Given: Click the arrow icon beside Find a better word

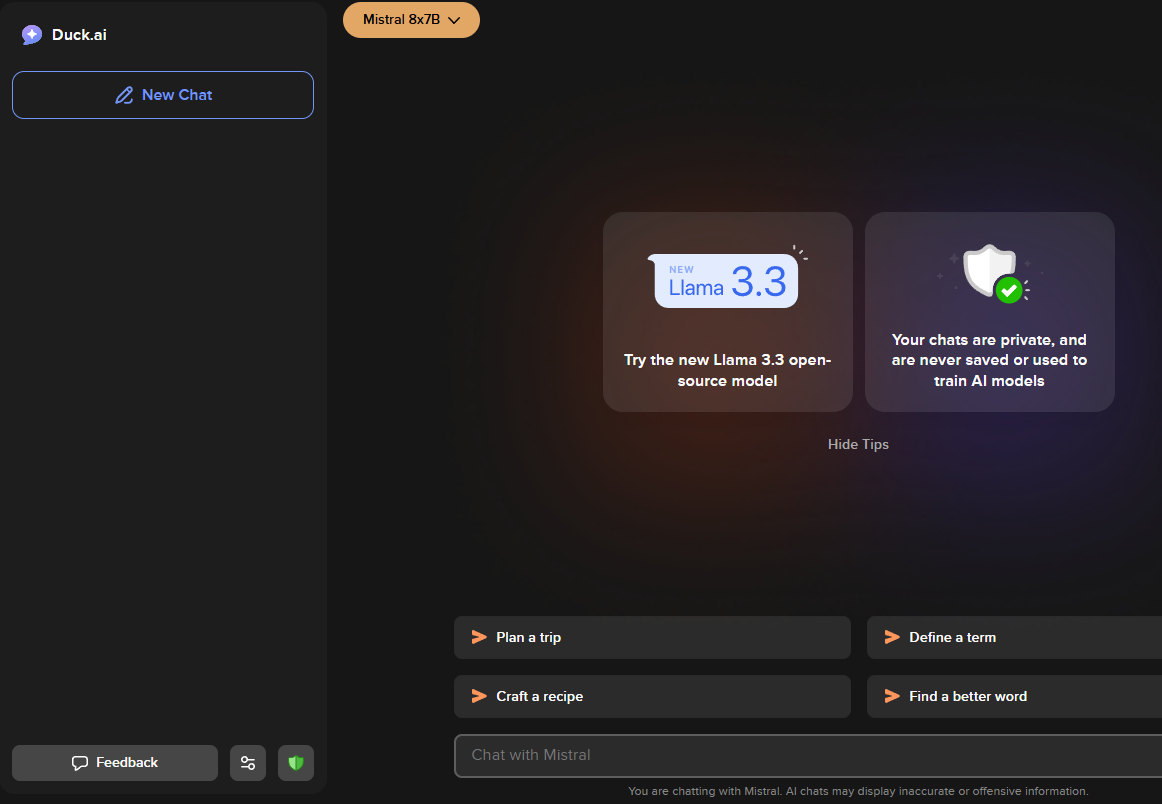Looking at the screenshot, I should pyautogui.click(x=892, y=696).
